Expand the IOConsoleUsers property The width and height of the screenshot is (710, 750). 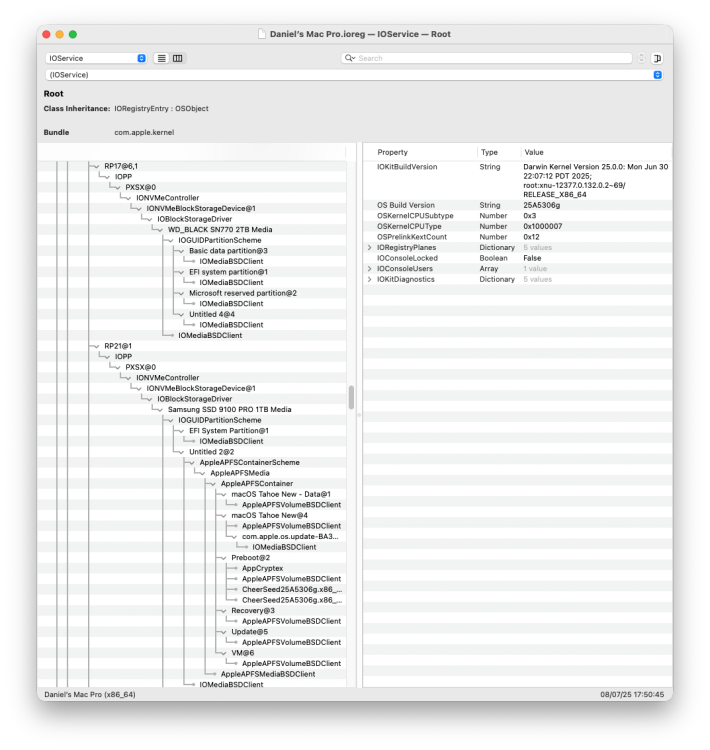tap(369, 269)
